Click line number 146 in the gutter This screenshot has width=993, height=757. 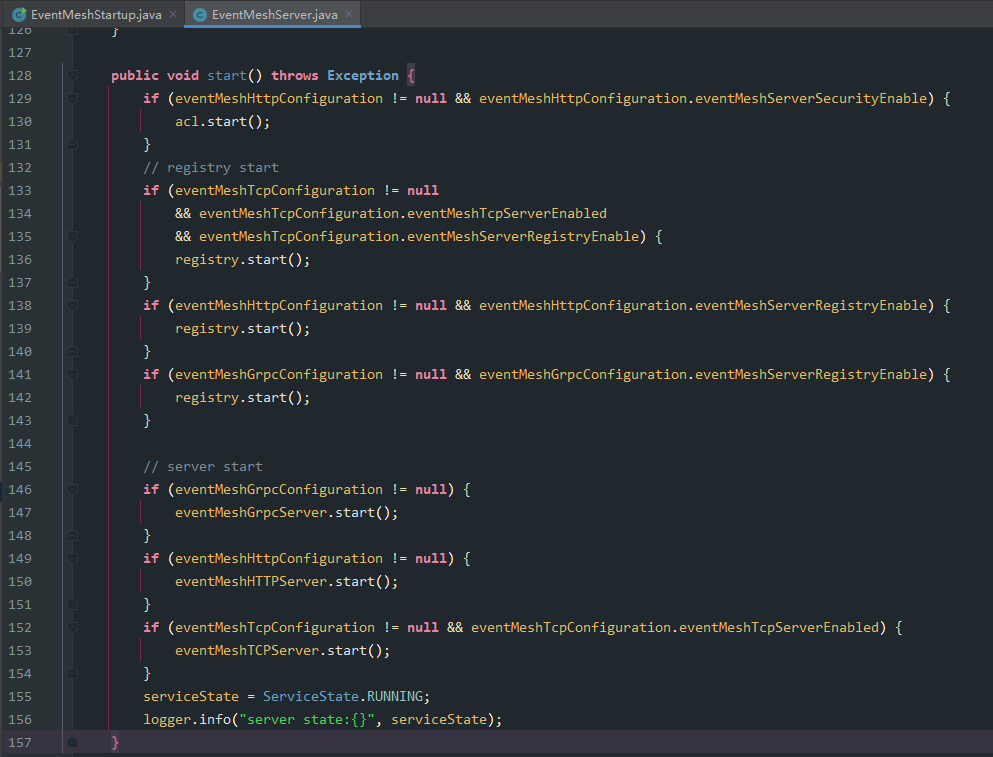point(20,490)
